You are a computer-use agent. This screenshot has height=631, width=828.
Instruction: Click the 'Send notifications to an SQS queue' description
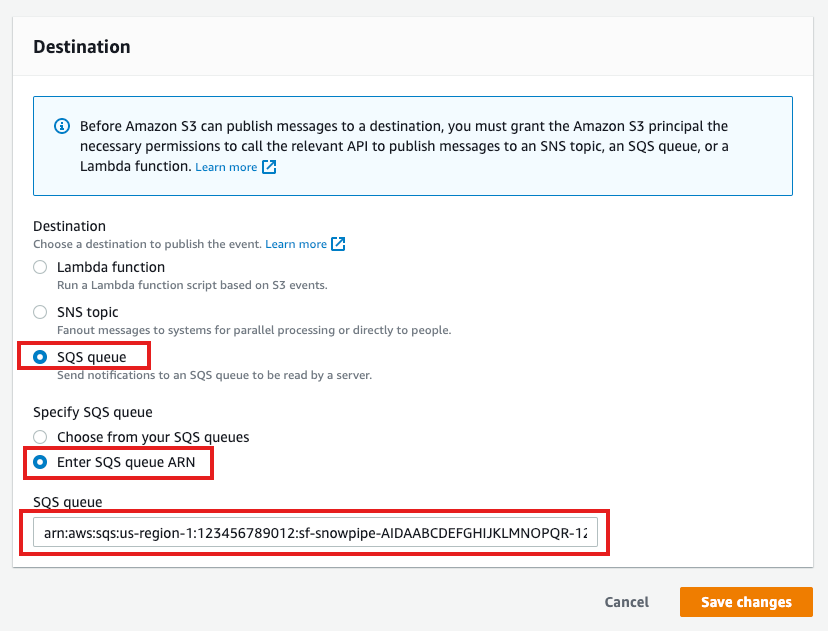214,375
